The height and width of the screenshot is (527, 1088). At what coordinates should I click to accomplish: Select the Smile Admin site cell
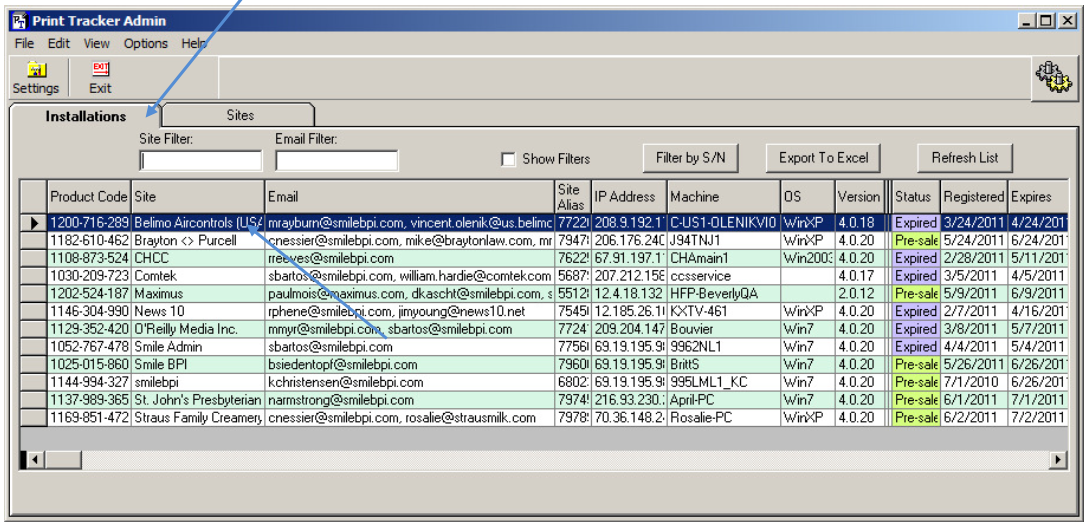point(198,347)
